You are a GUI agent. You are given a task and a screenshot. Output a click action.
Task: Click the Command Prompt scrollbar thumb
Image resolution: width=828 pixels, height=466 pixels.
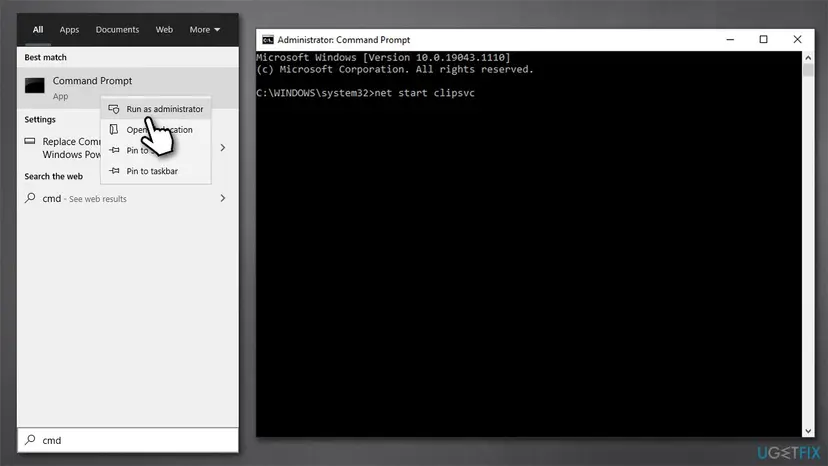point(808,70)
